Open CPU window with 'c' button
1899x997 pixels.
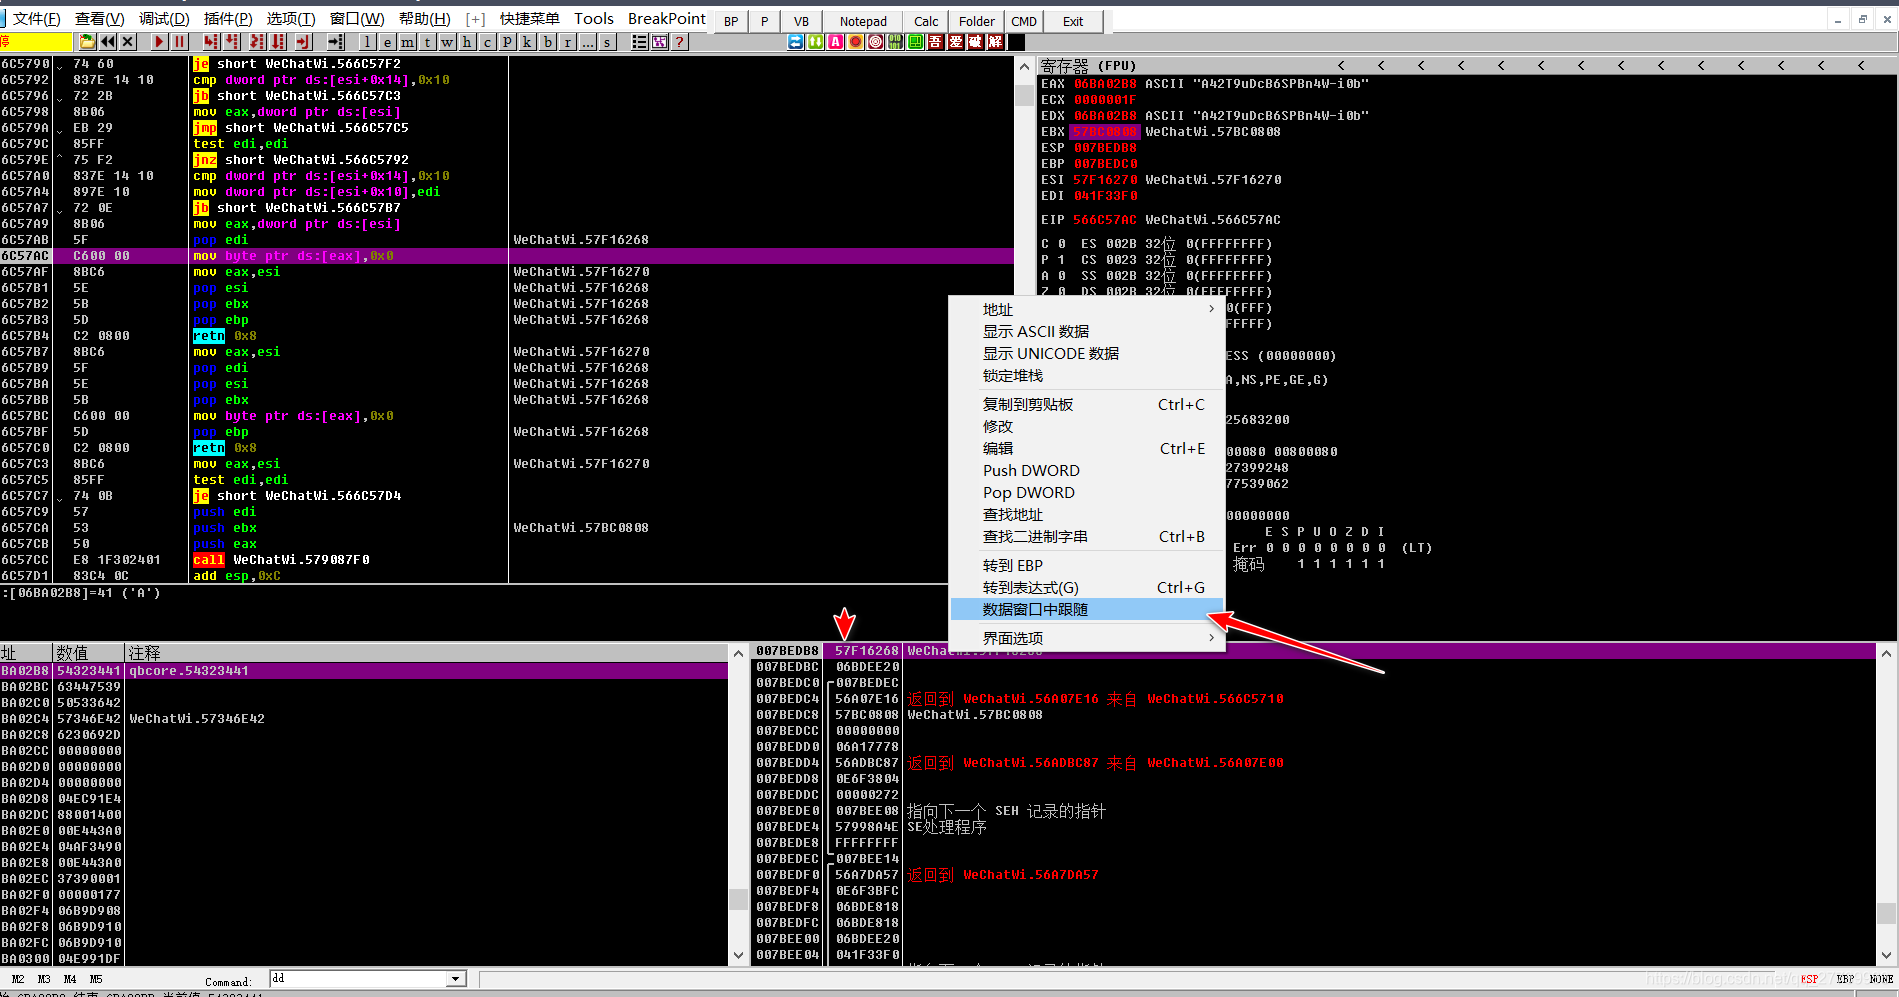coord(488,42)
